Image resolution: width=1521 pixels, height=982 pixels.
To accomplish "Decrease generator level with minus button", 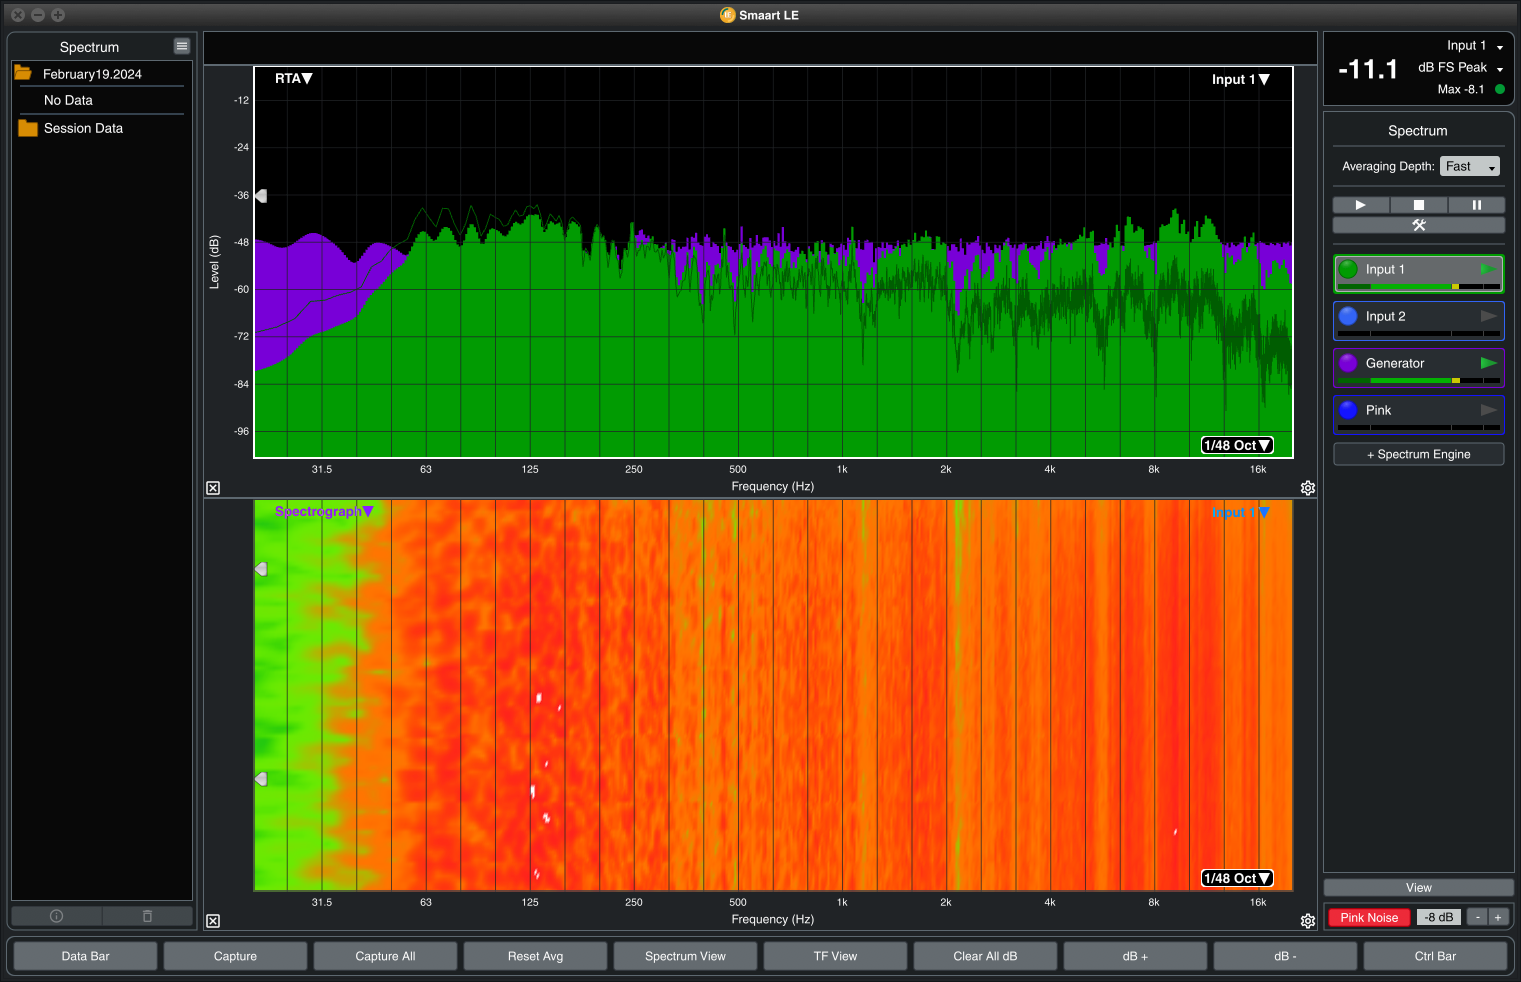I will click(x=1477, y=918).
